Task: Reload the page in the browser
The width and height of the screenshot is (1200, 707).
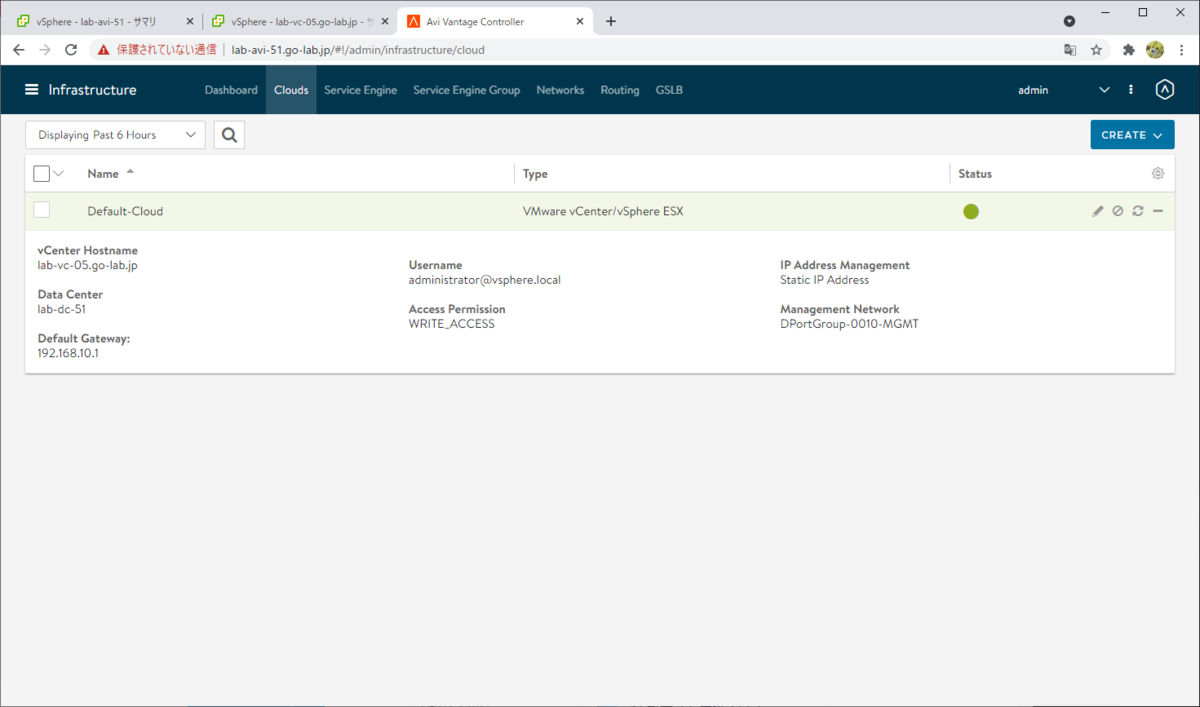Action: tap(70, 49)
